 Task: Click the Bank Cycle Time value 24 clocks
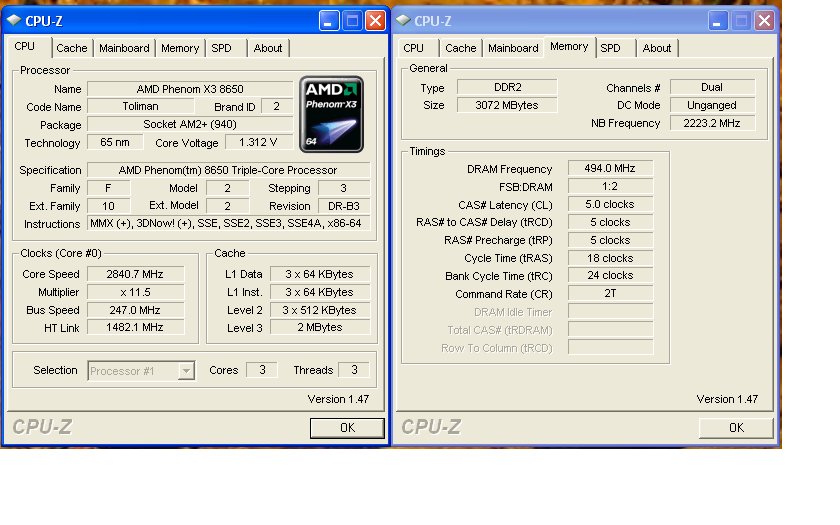(610, 275)
